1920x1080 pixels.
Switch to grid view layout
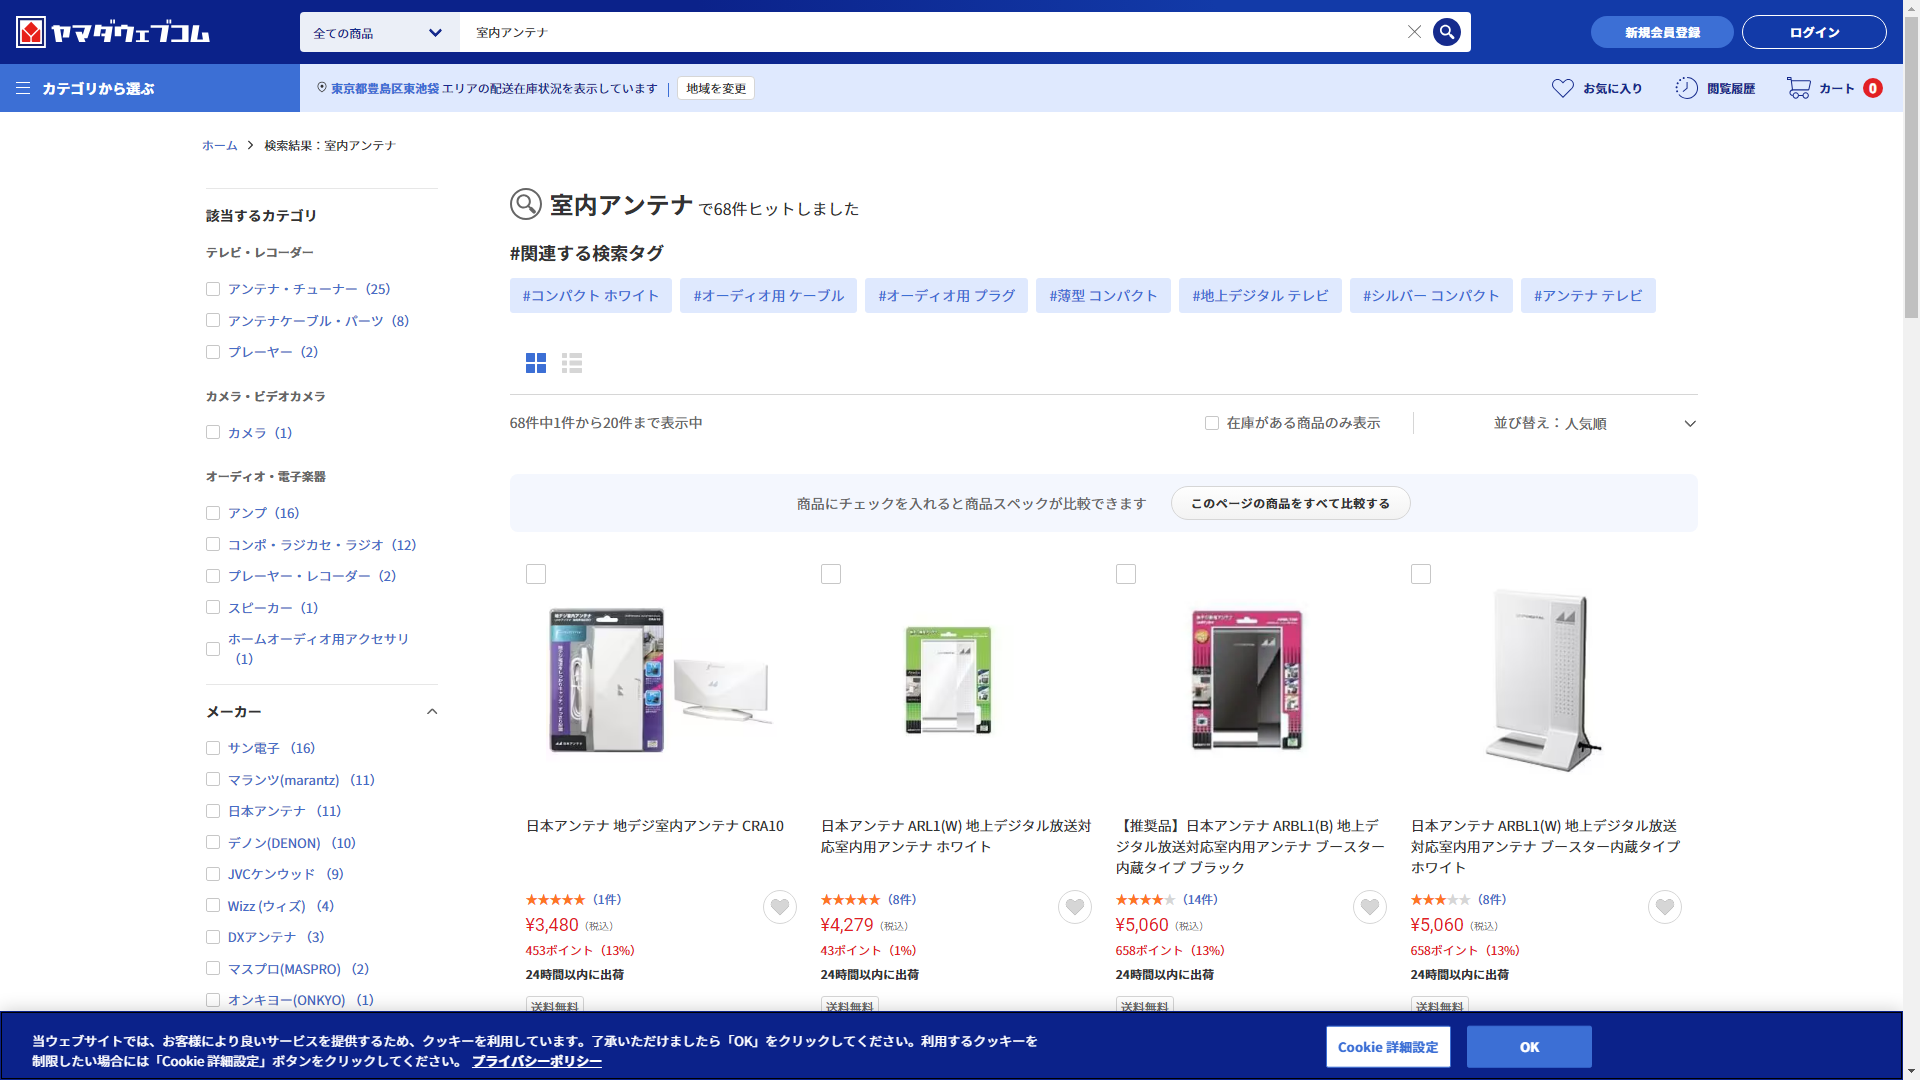[x=536, y=363]
